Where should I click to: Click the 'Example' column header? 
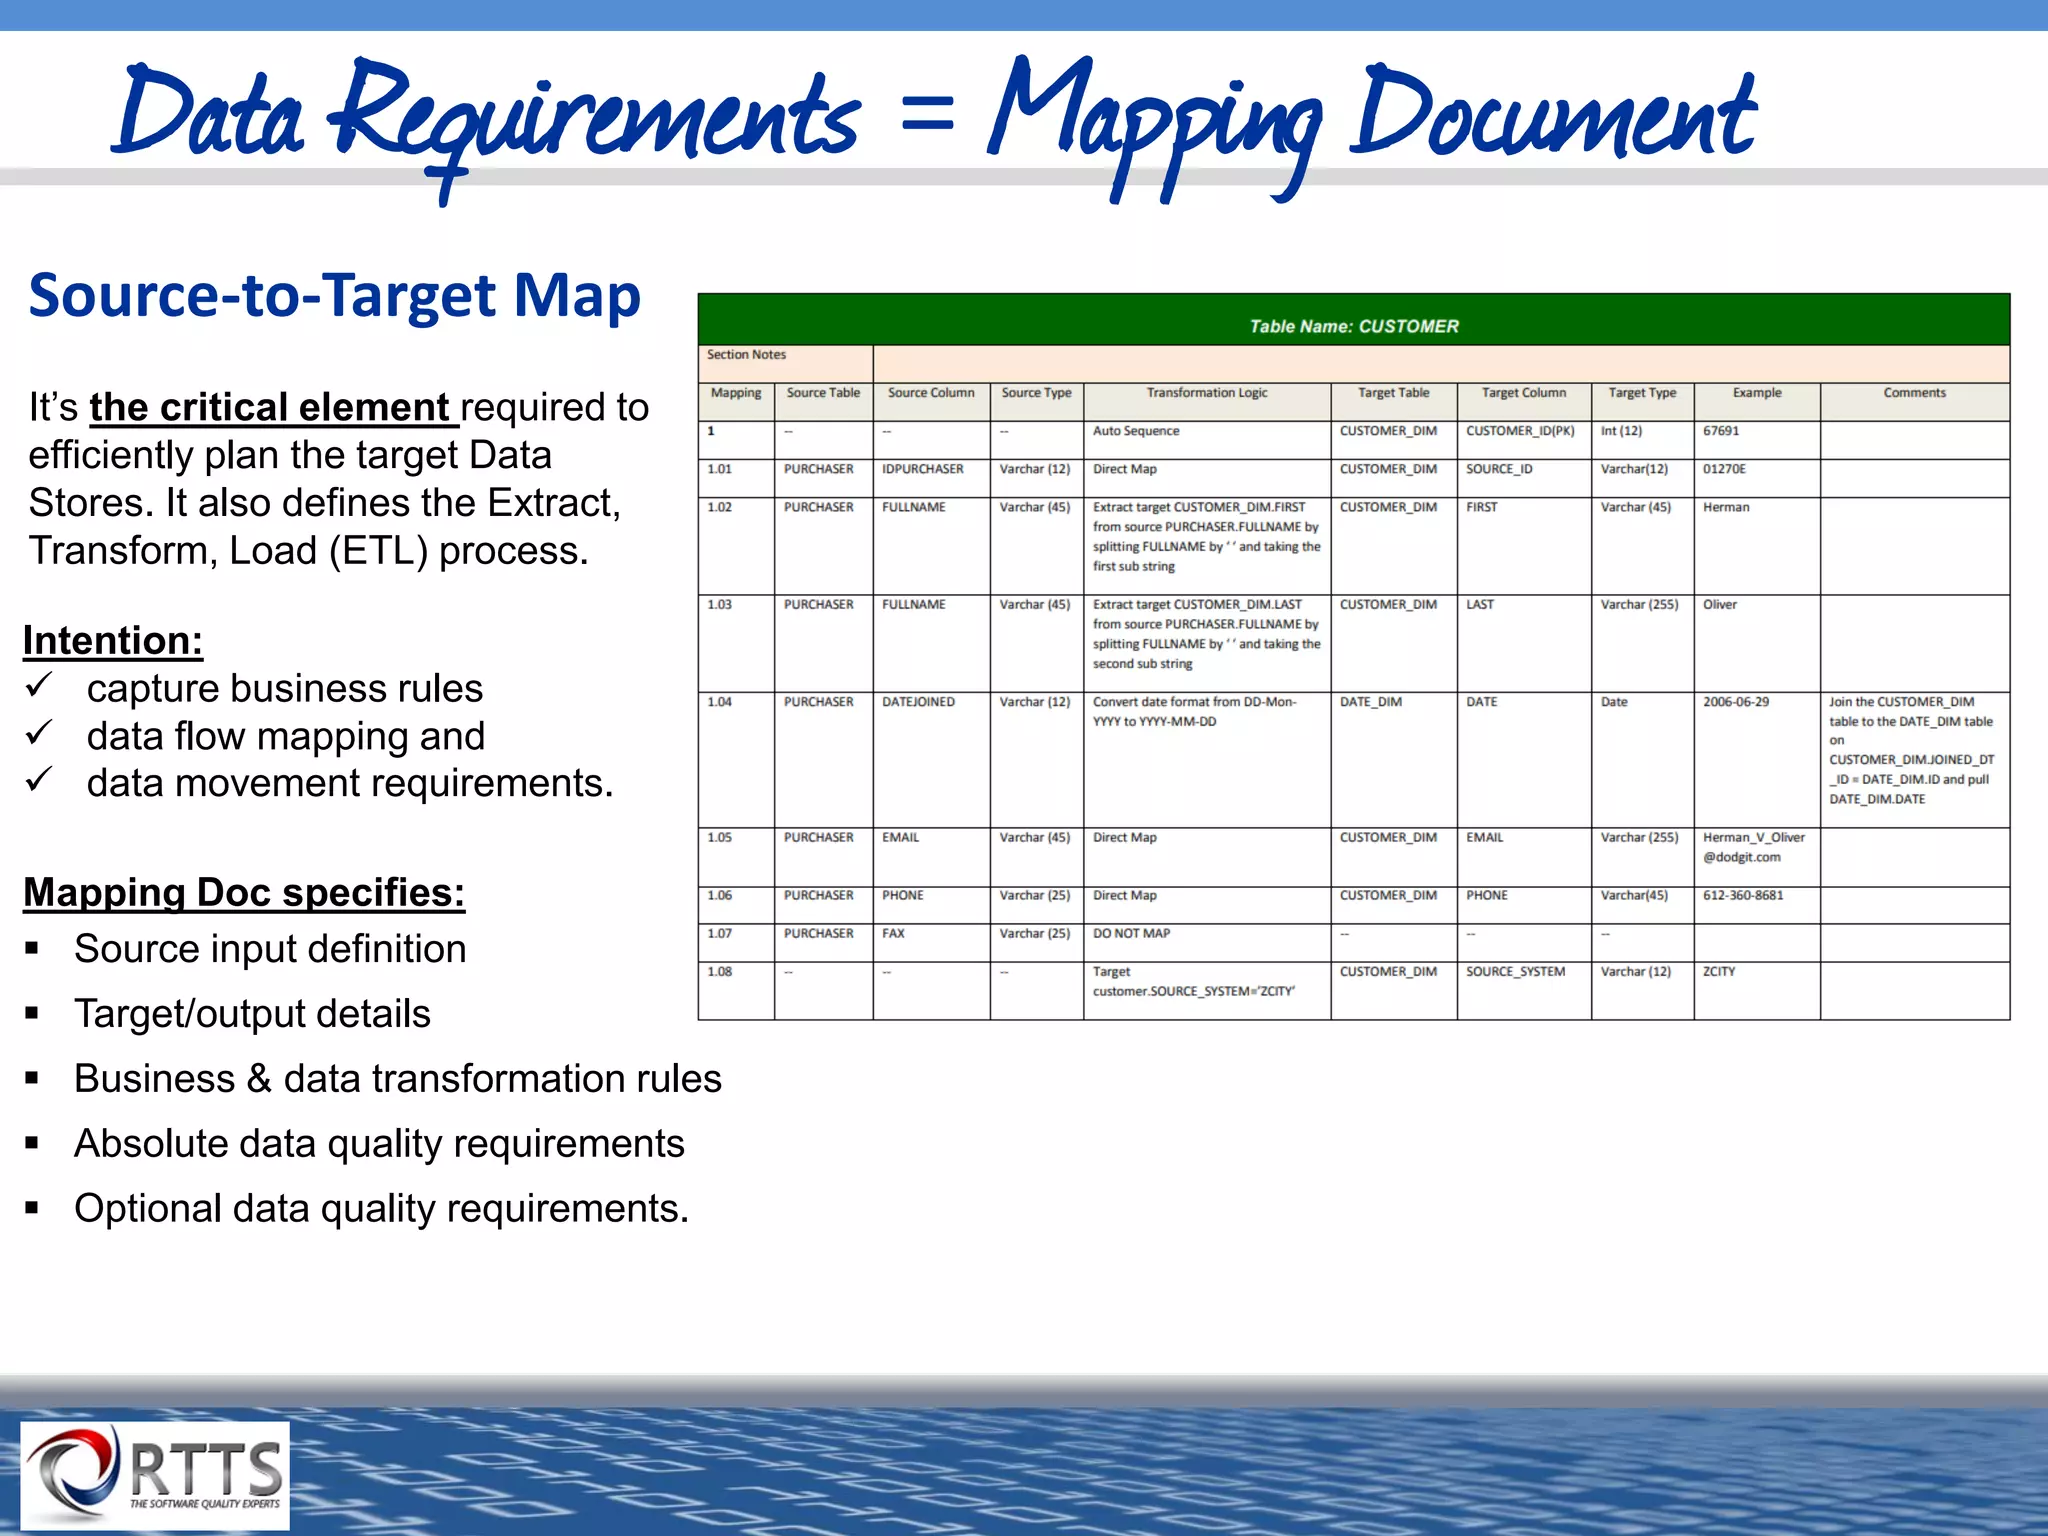click(1756, 401)
